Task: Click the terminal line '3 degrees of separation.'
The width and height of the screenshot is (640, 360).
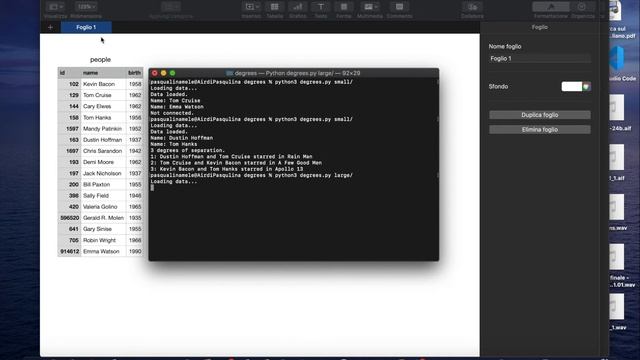Action: tap(187, 150)
